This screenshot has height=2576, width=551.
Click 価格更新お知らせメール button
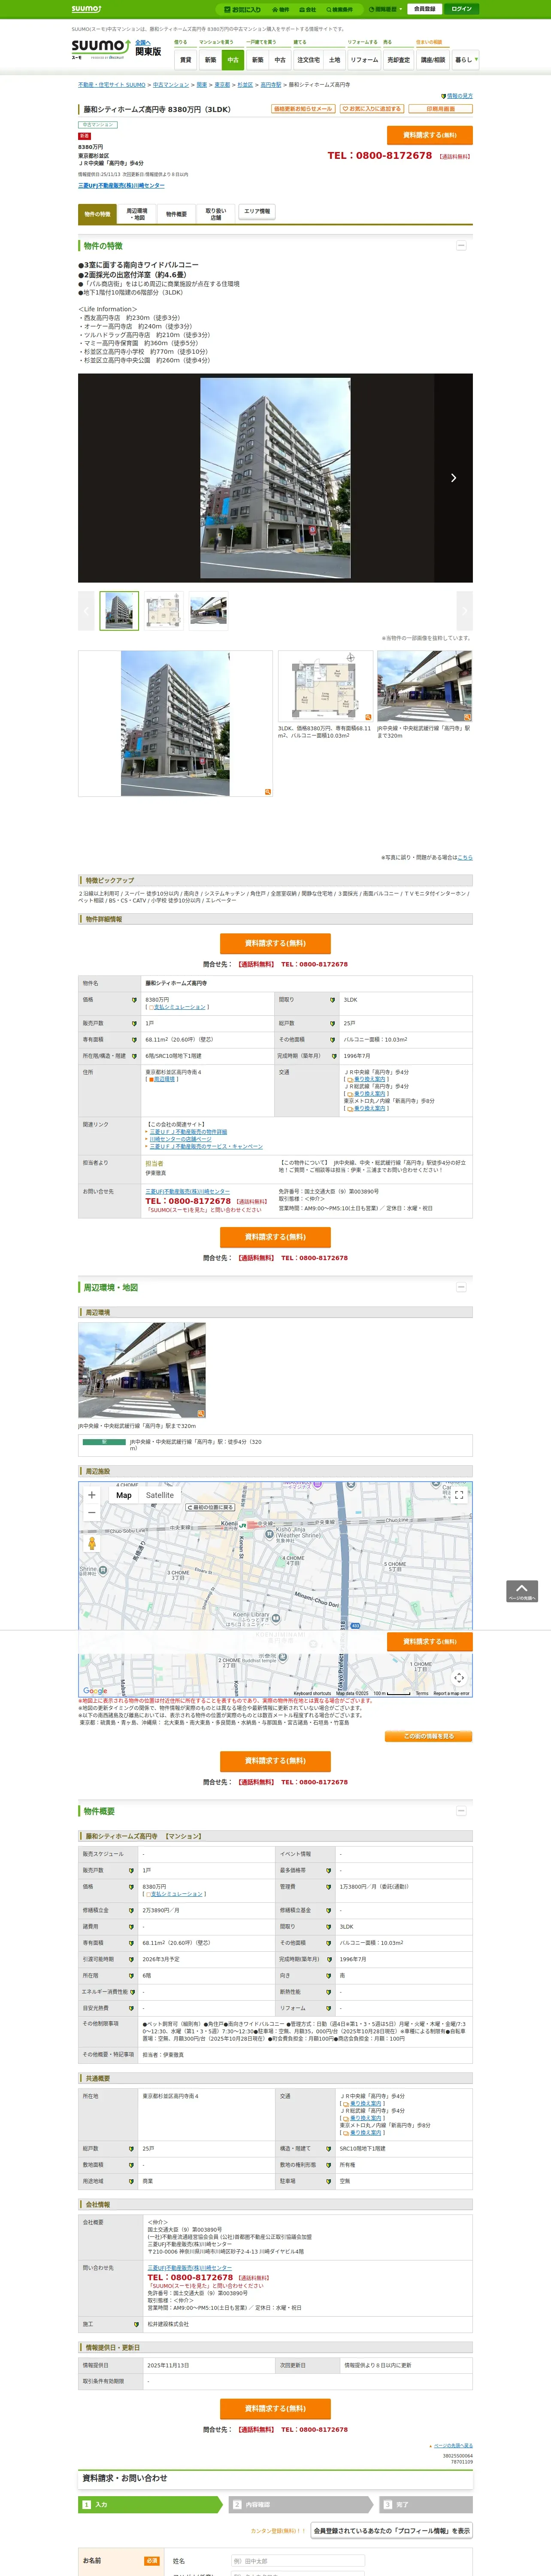(303, 109)
